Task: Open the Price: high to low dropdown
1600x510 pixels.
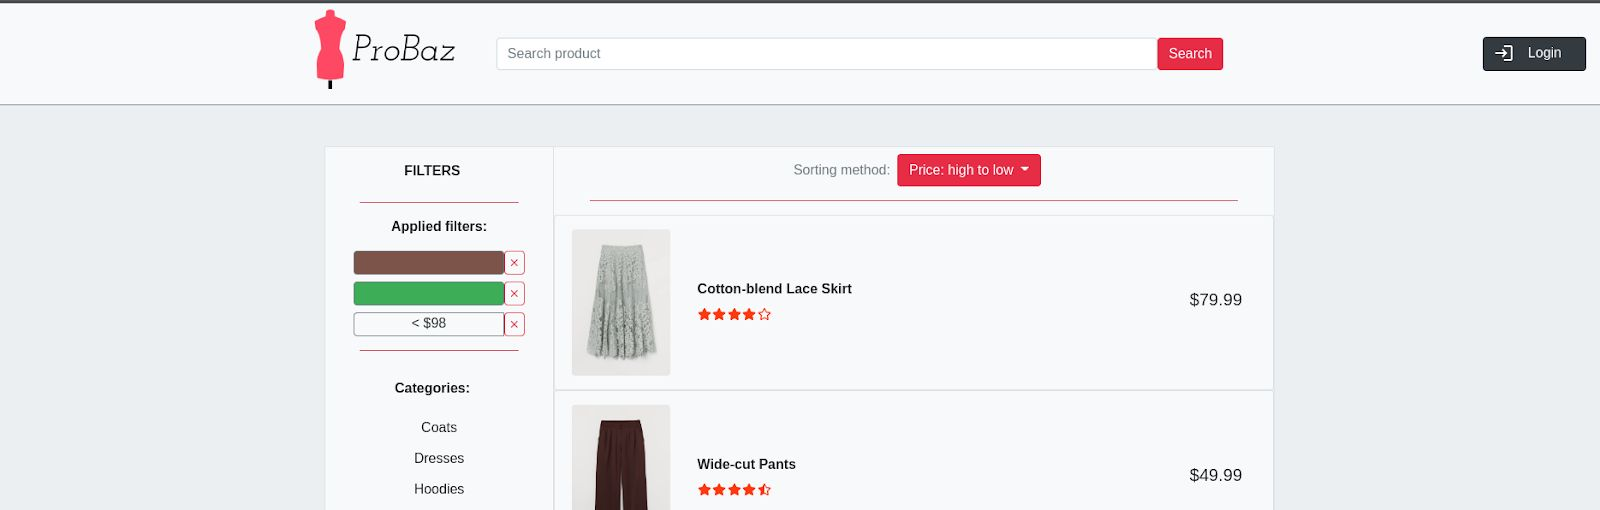Action: point(969,170)
